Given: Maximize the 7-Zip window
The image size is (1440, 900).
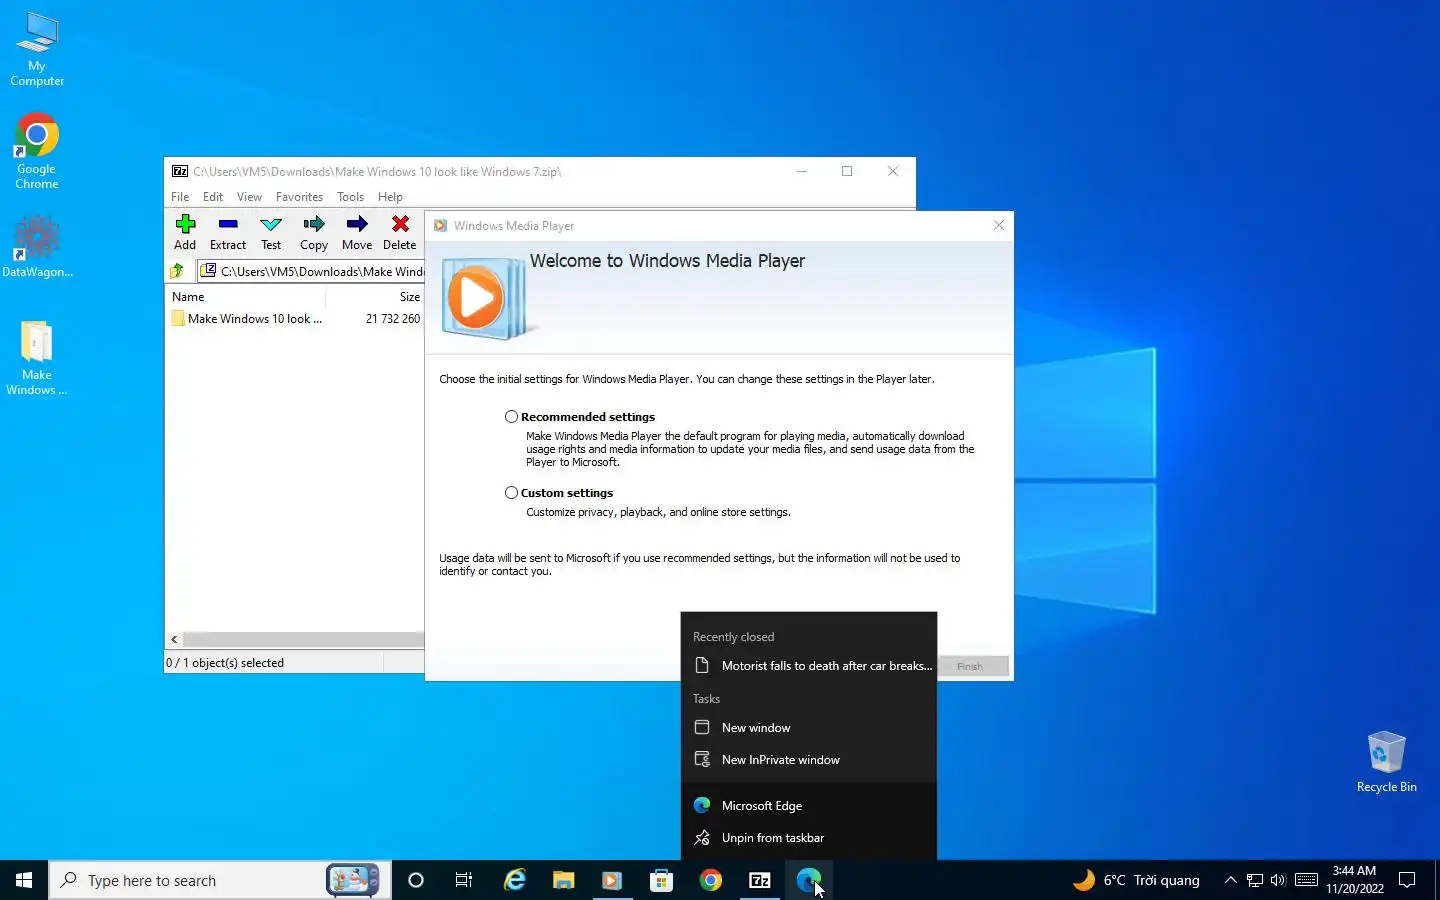Looking at the screenshot, I should 847,172.
